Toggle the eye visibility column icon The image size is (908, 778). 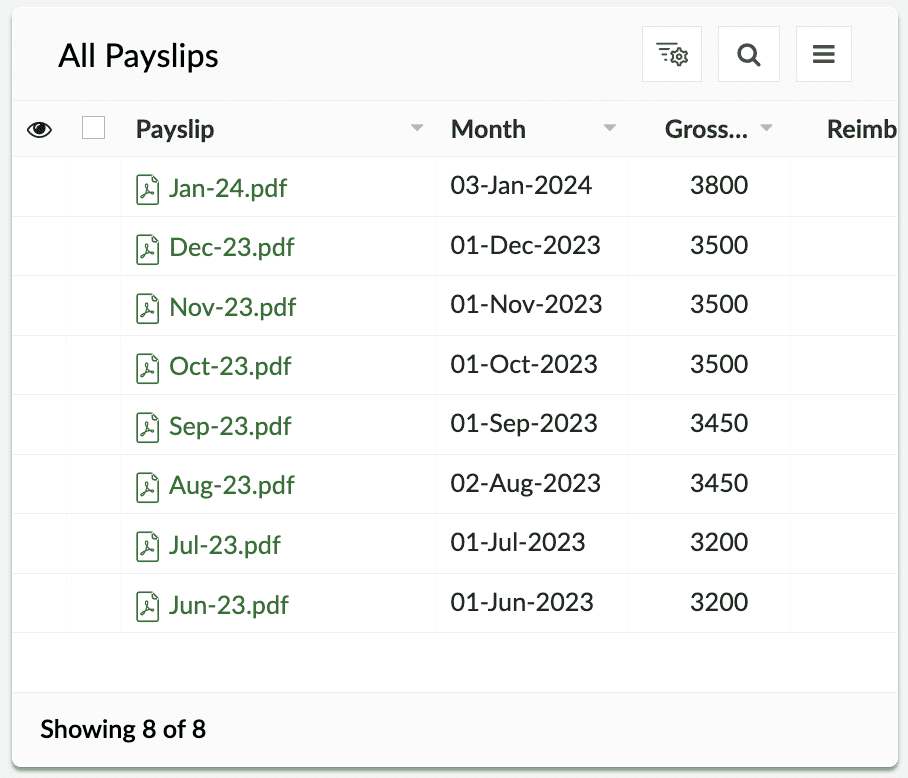[39, 129]
